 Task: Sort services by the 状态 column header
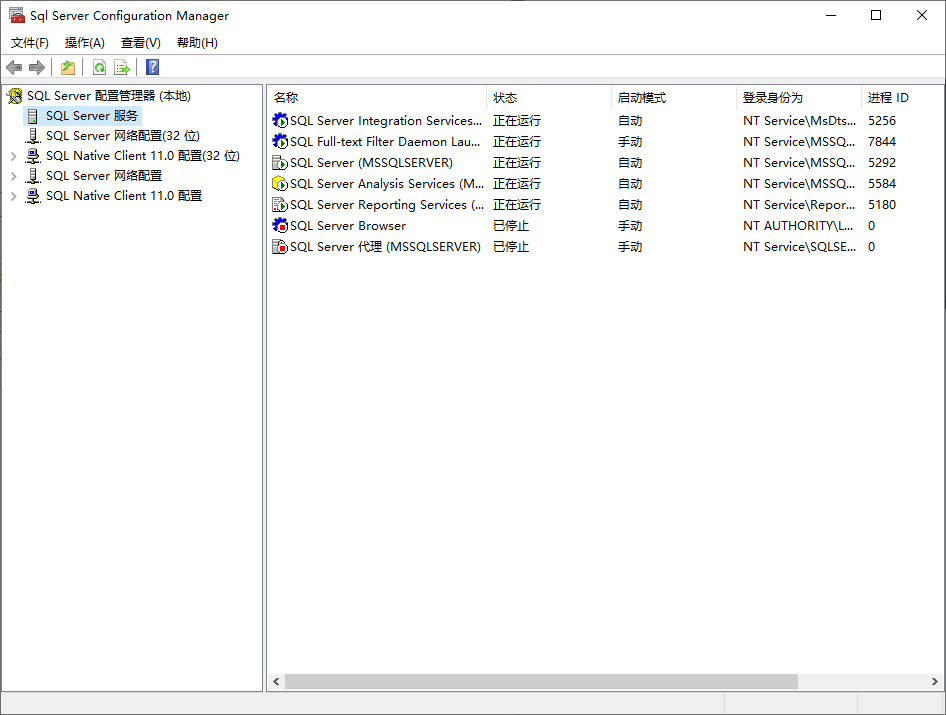(506, 97)
